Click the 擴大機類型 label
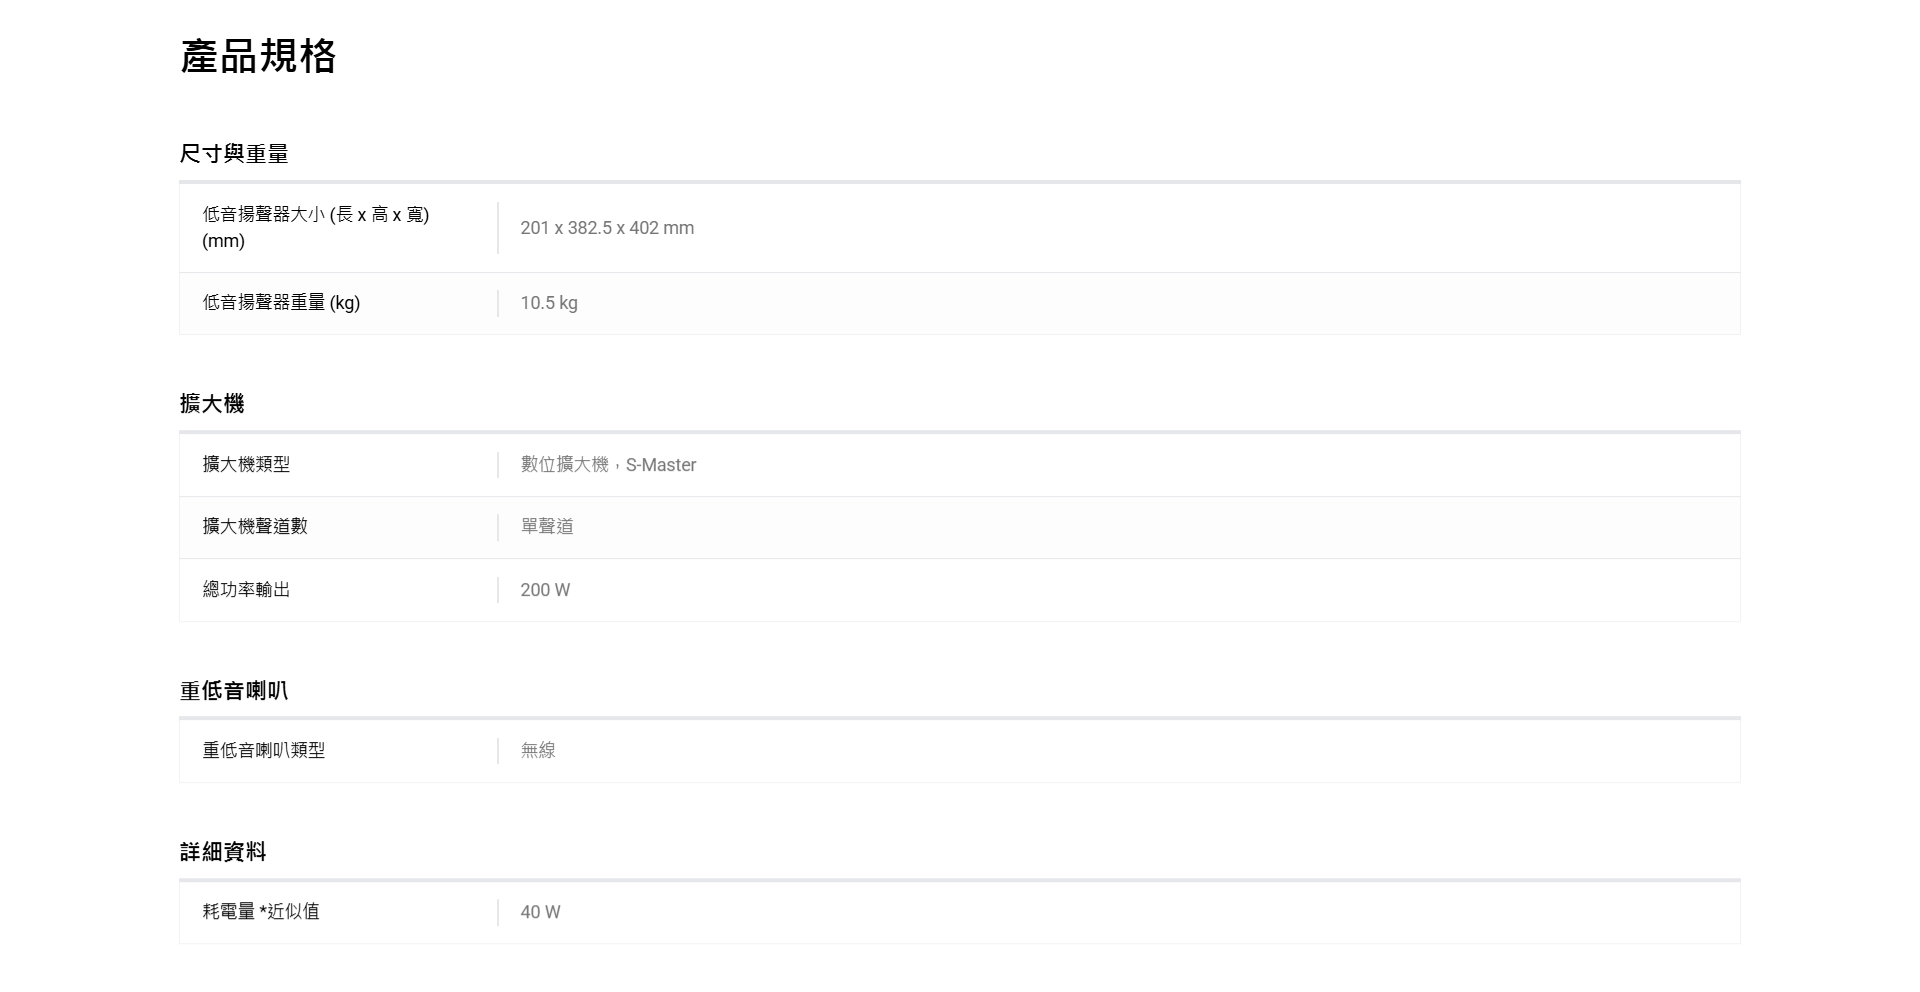1920x992 pixels. (x=246, y=464)
